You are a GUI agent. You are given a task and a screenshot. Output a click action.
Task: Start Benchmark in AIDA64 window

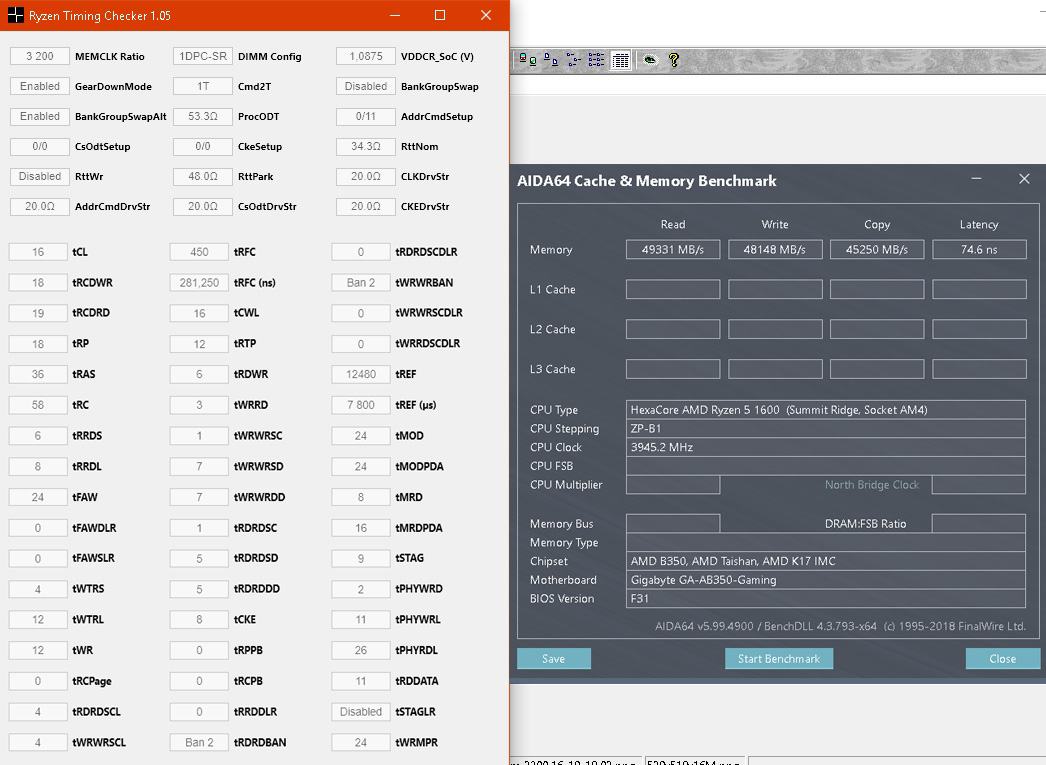778,658
